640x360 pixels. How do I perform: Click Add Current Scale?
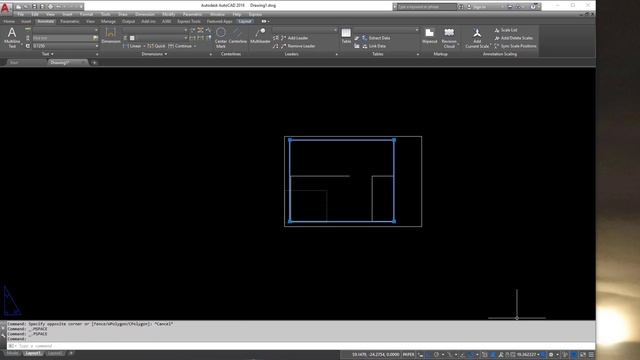pos(477,38)
